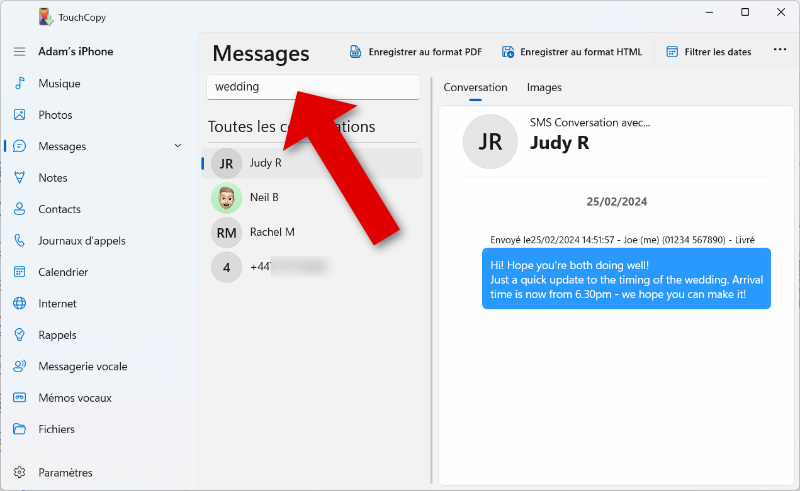Toggle the hamburger navigation menu
The height and width of the screenshot is (491, 800).
19,52
